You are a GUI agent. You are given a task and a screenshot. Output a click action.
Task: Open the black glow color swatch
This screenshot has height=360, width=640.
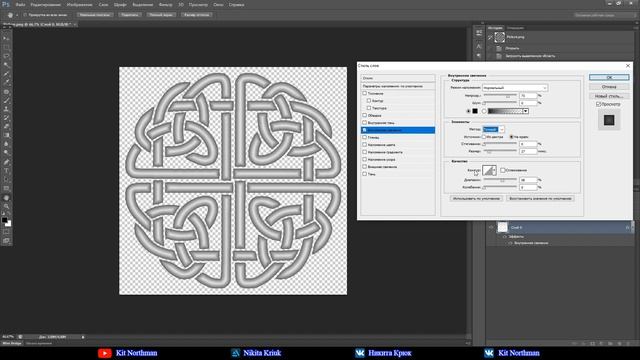475,111
